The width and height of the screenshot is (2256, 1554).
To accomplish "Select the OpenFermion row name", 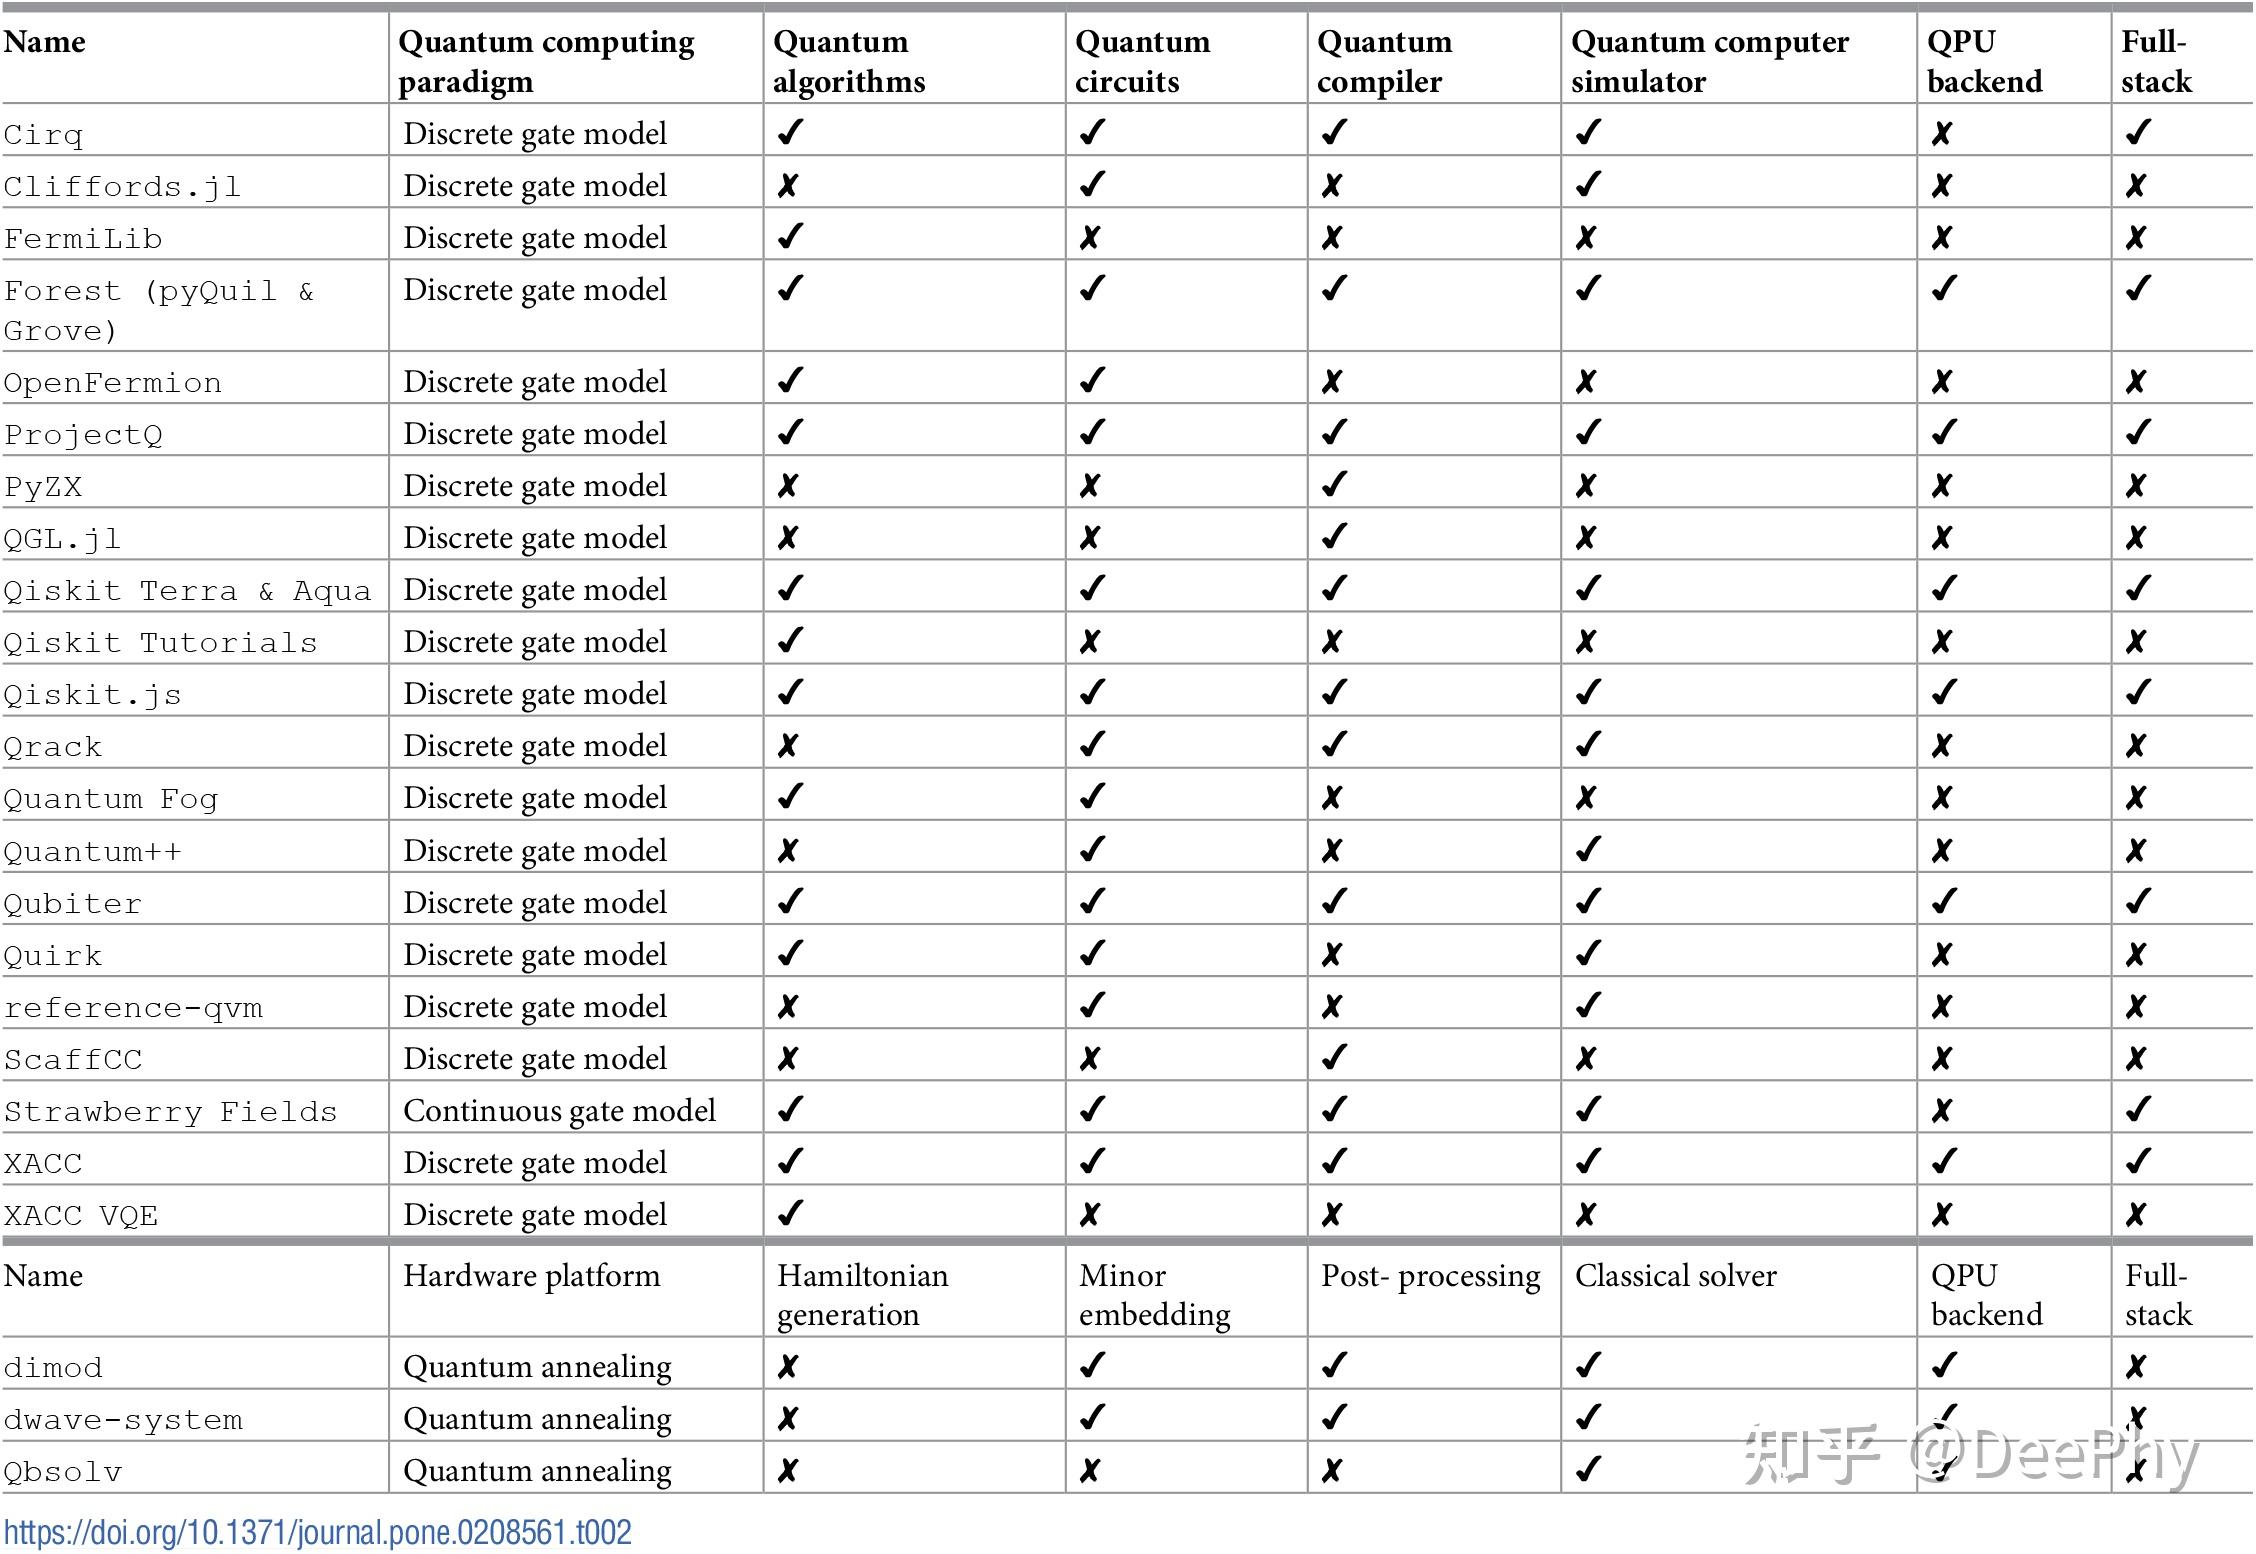I will click(x=112, y=383).
